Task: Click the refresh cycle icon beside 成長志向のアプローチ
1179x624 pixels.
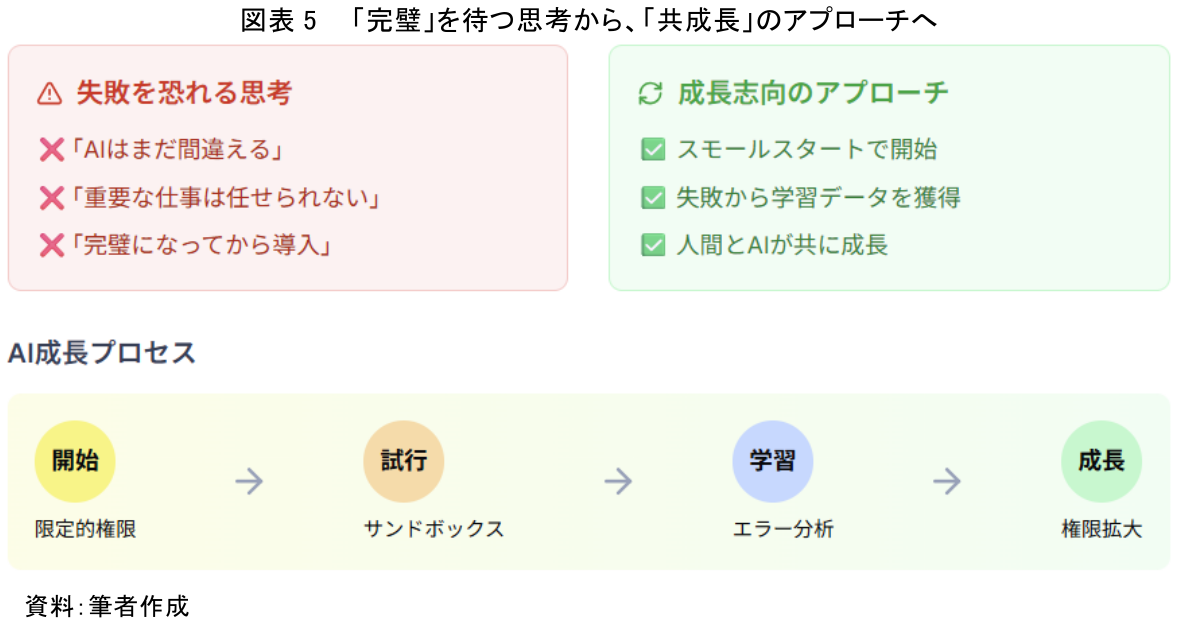Action: [x=650, y=94]
